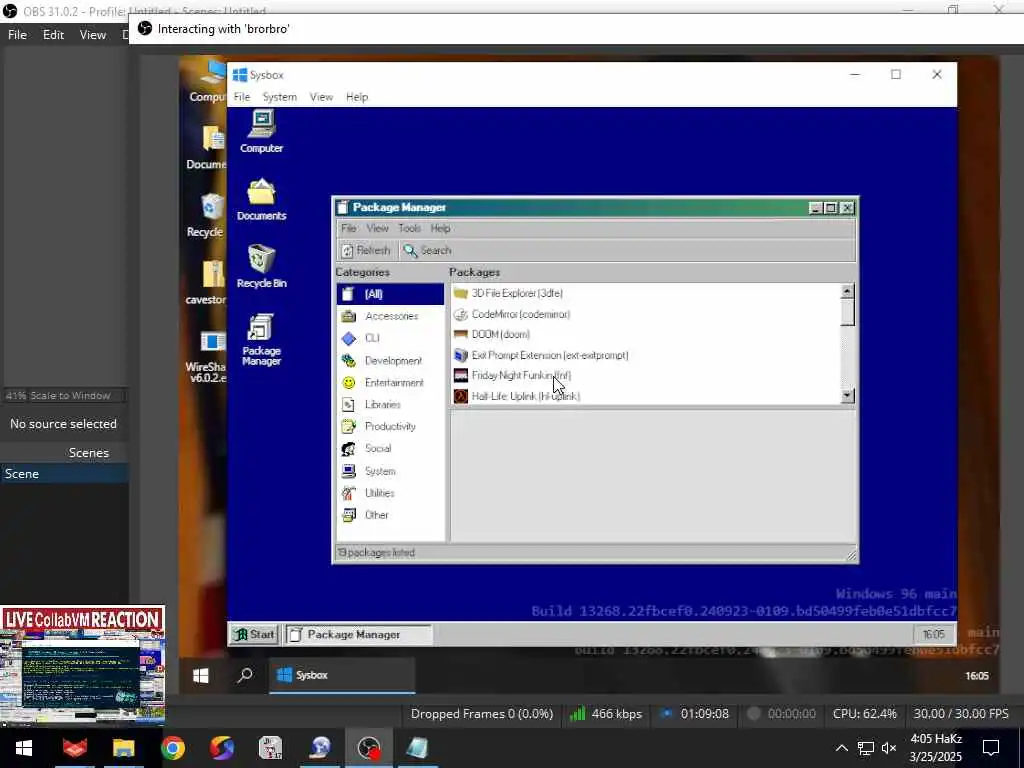Screen dimensions: 1024x768
Task: Open the Sysbox View menu
Action: click(321, 97)
